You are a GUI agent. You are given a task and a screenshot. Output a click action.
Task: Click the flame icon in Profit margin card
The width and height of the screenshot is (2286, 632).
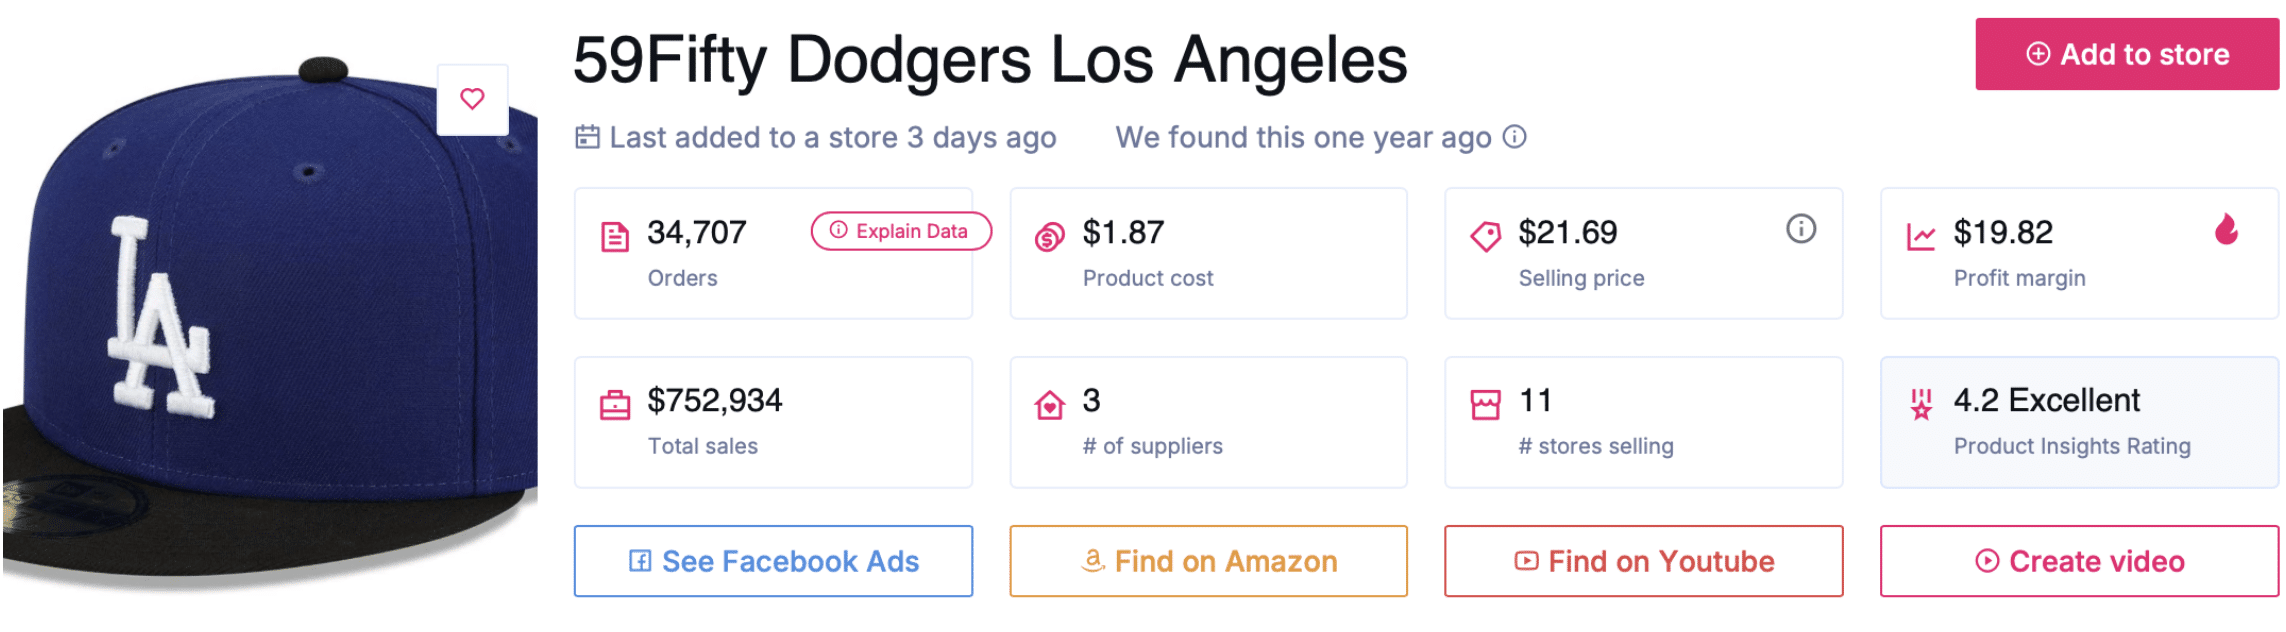(2226, 230)
